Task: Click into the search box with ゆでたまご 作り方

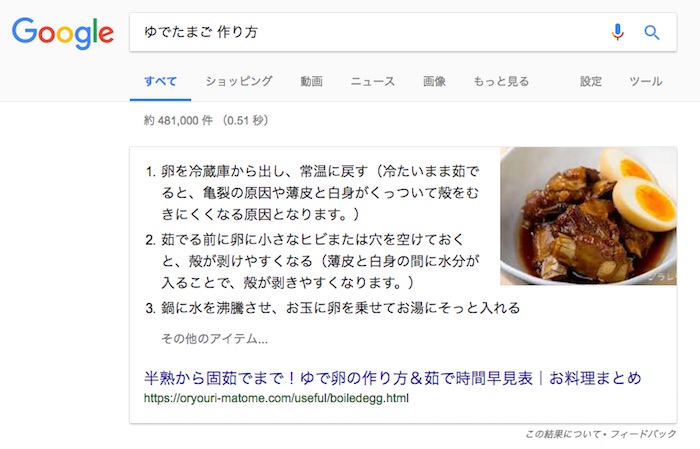Action: 366,32
